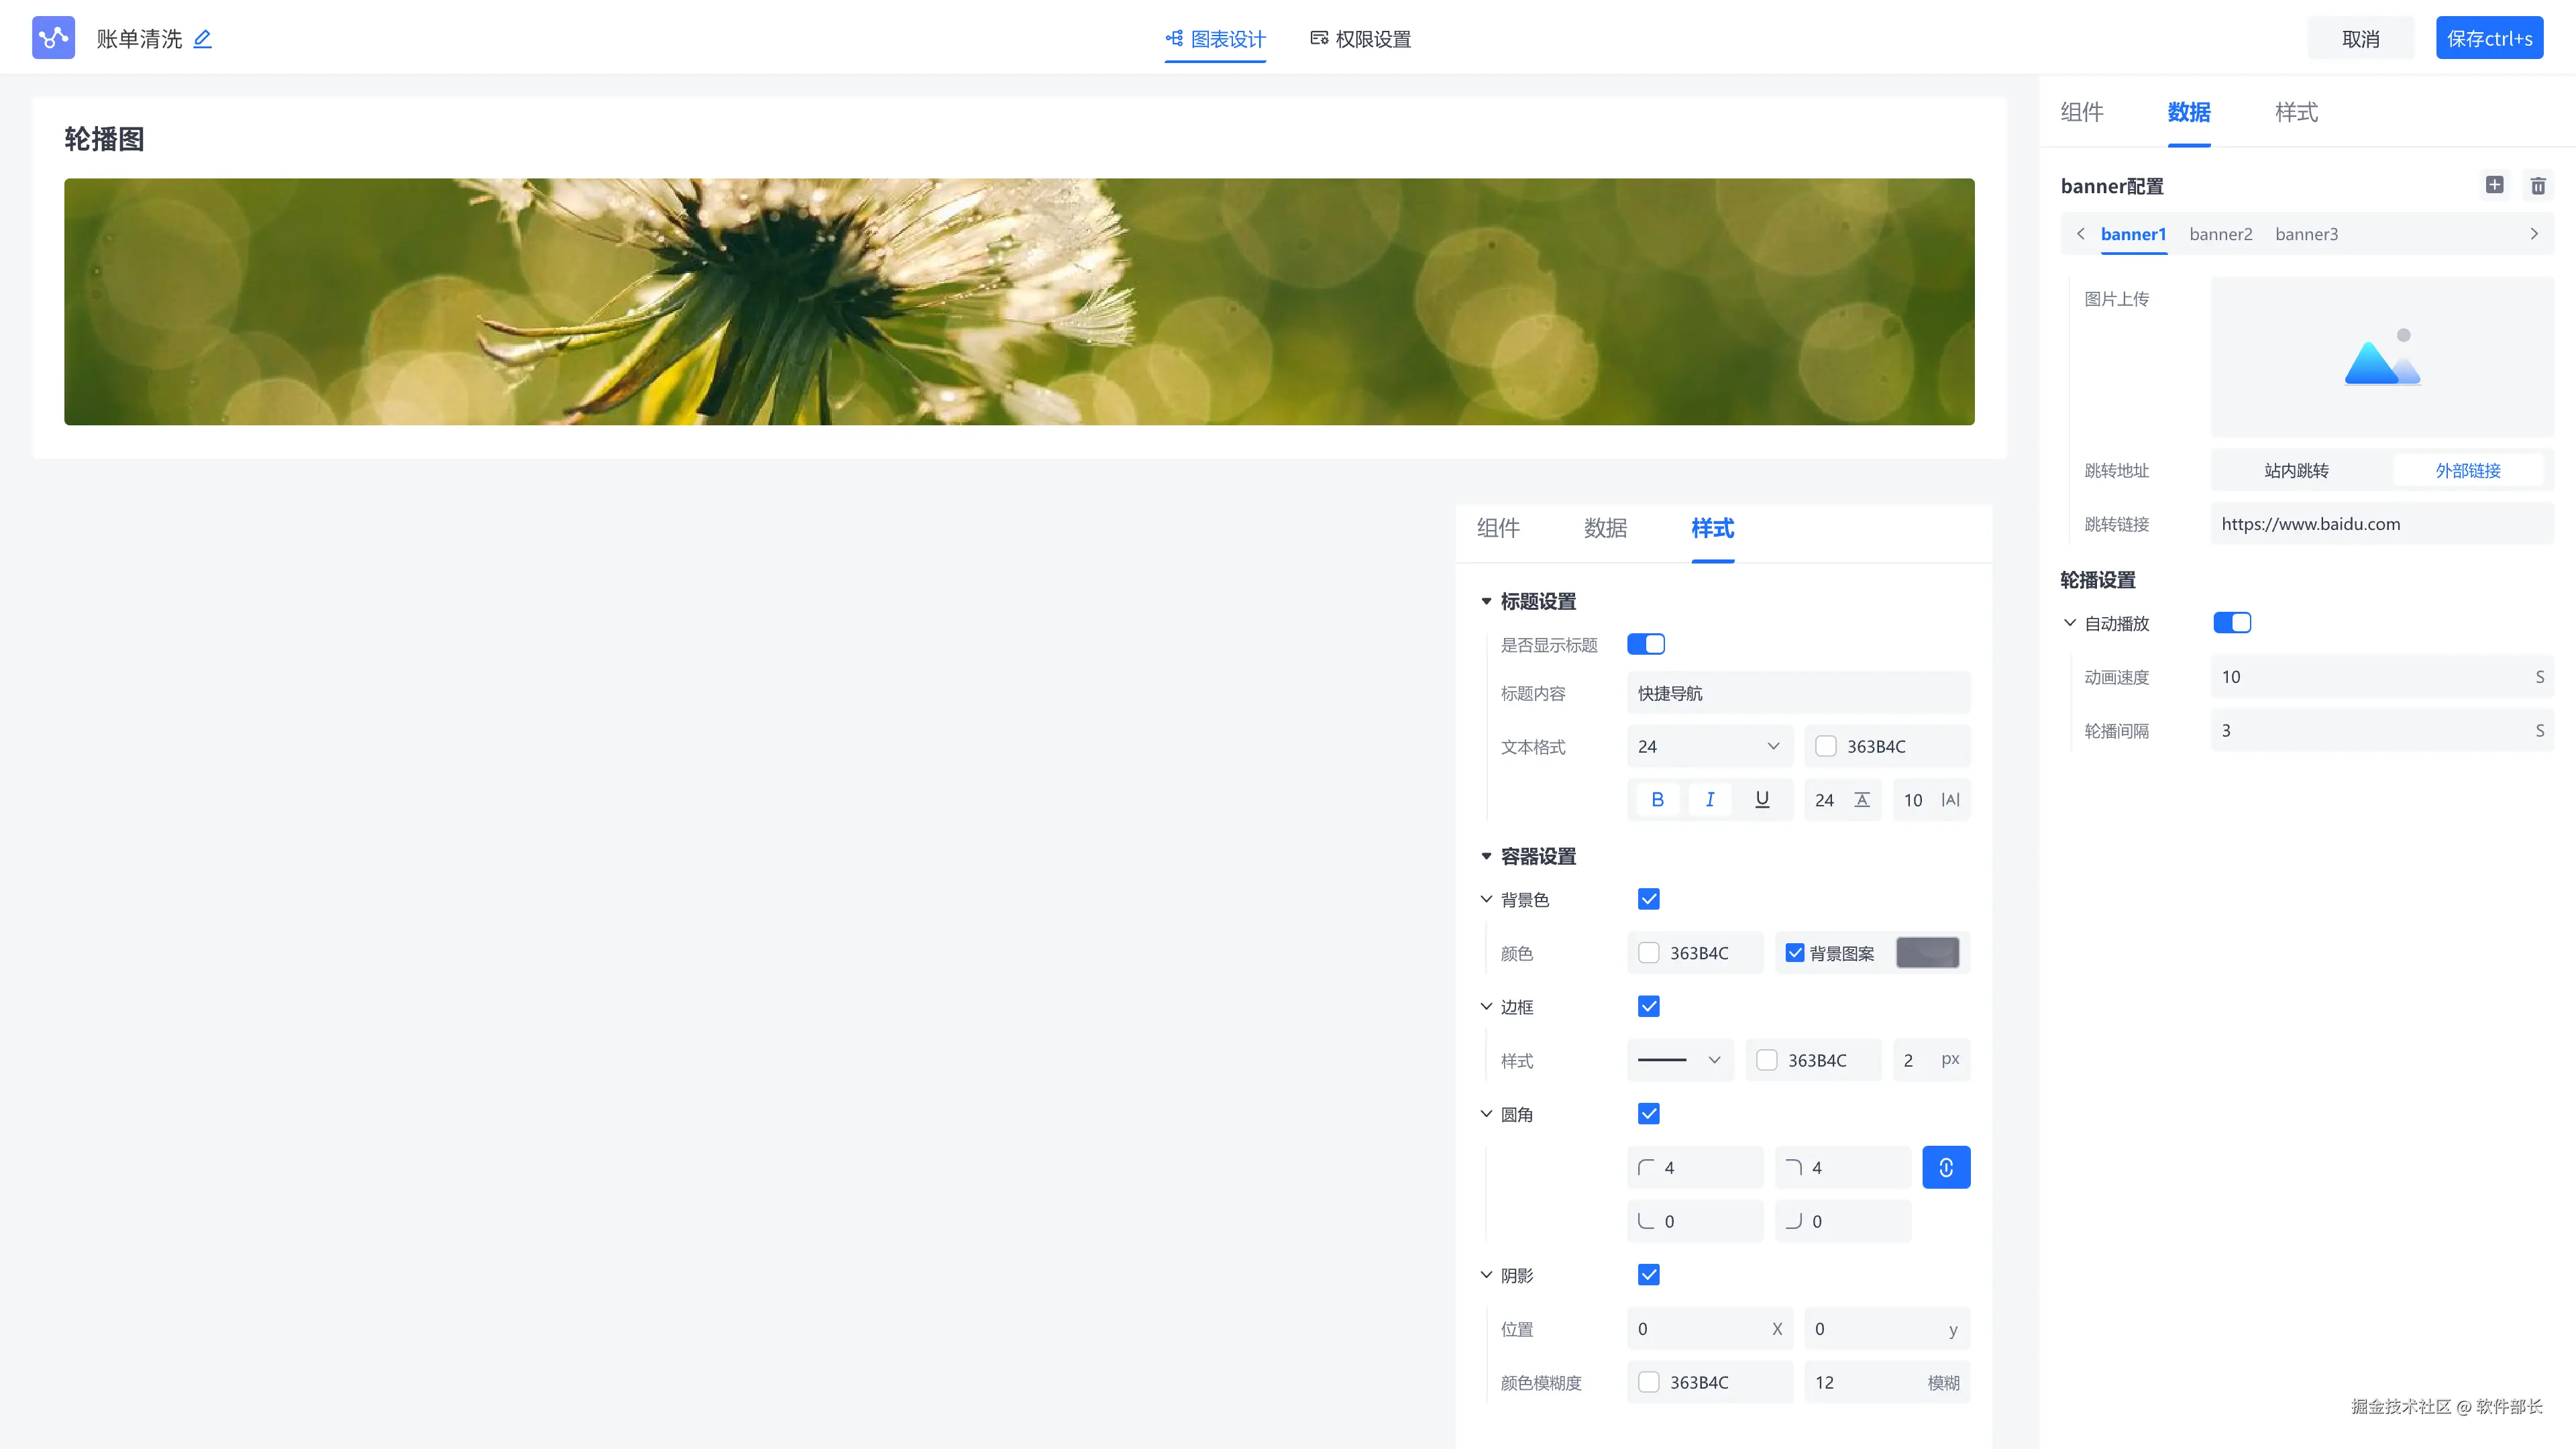The width and height of the screenshot is (2576, 1449).
Task: Toggle italic text formatting
Action: (x=1710, y=800)
